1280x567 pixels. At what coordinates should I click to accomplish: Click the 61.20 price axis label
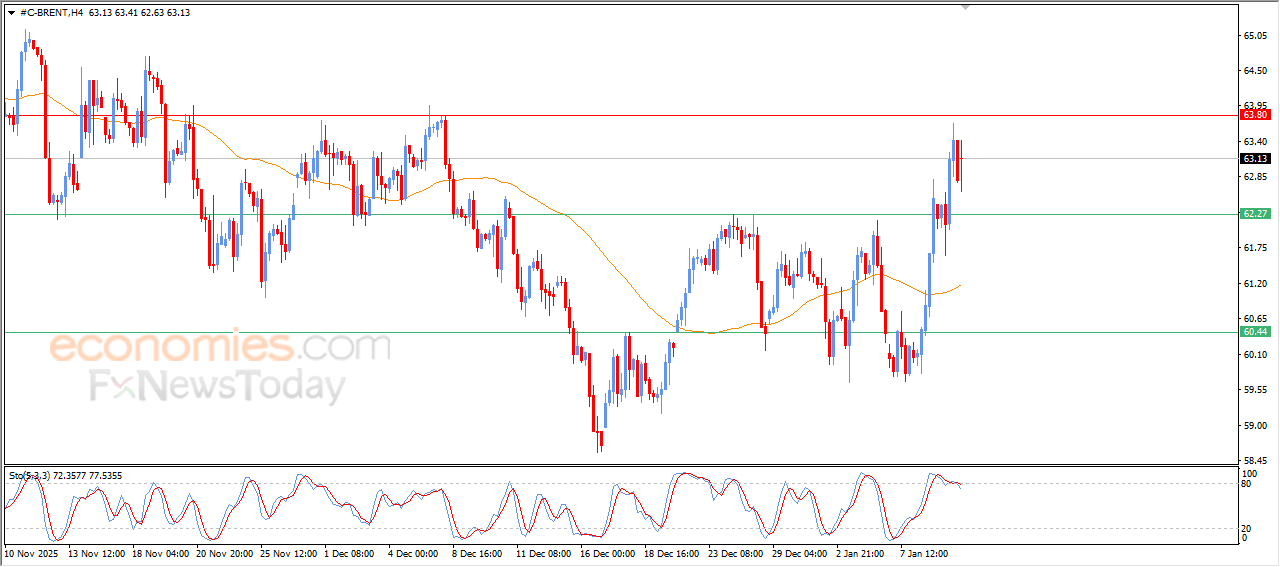pyautogui.click(x=1254, y=284)
